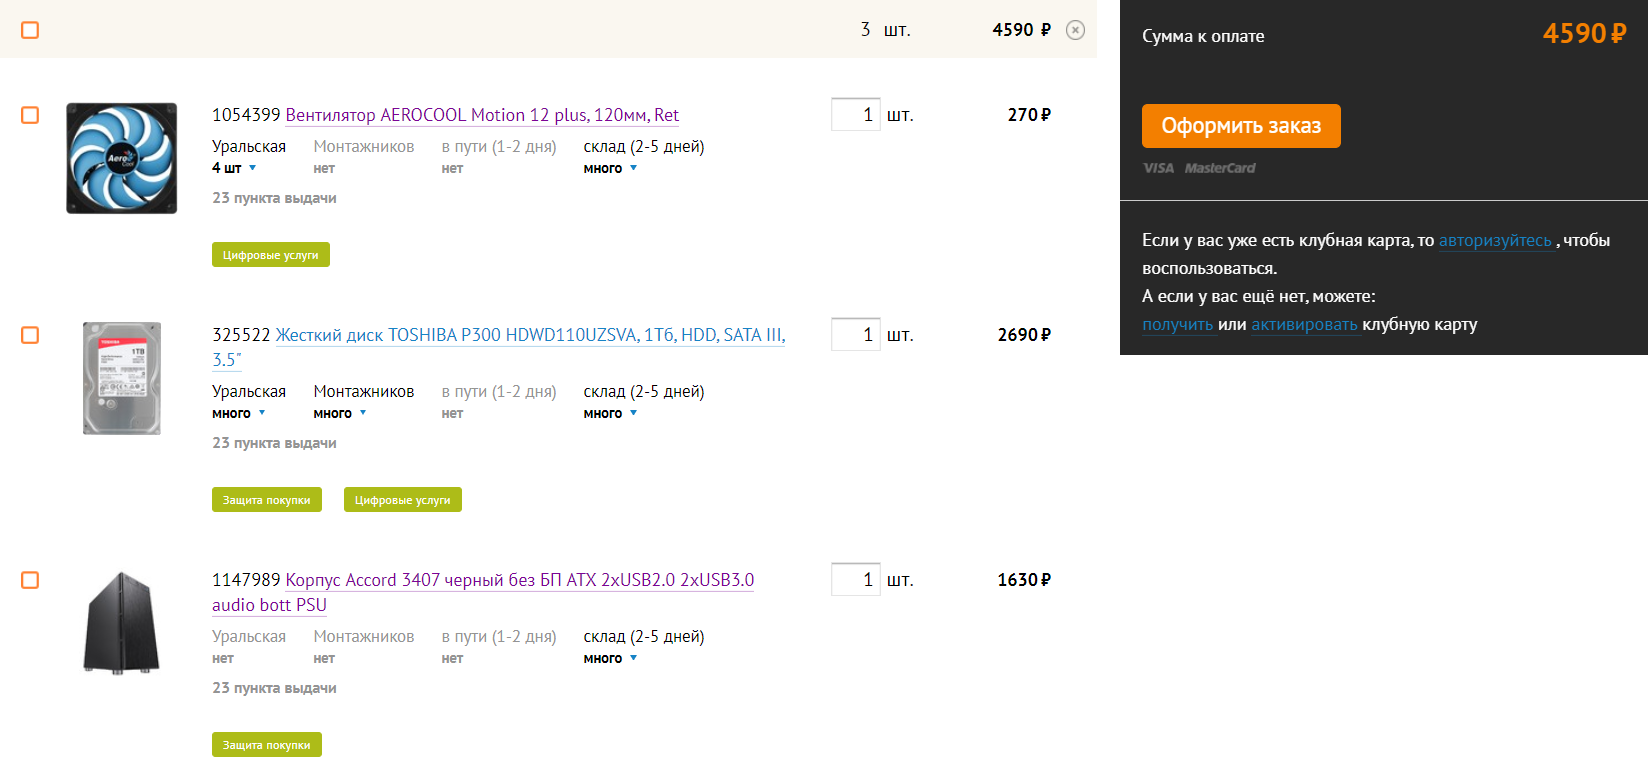The image size is (1648, 762).
Task: Tick the select-all checkbox in the header
Action: [30, 30]
